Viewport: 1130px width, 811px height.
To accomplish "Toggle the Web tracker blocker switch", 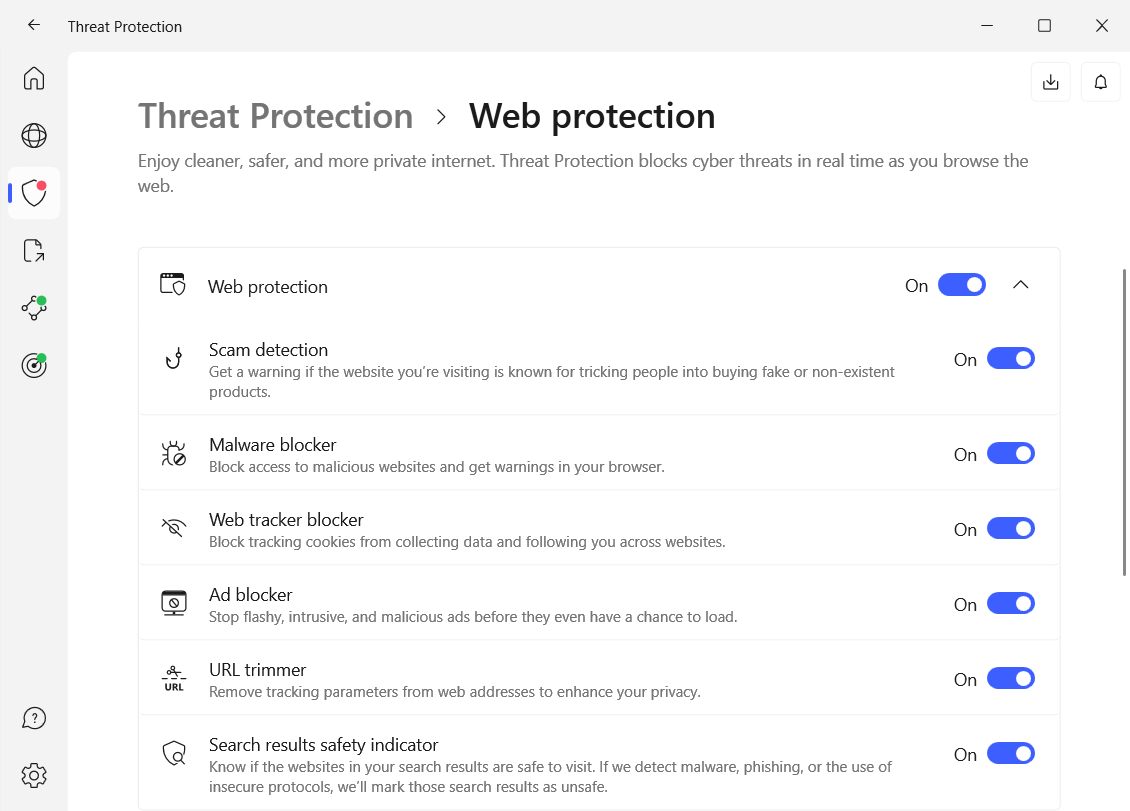I will (1010, 529).
